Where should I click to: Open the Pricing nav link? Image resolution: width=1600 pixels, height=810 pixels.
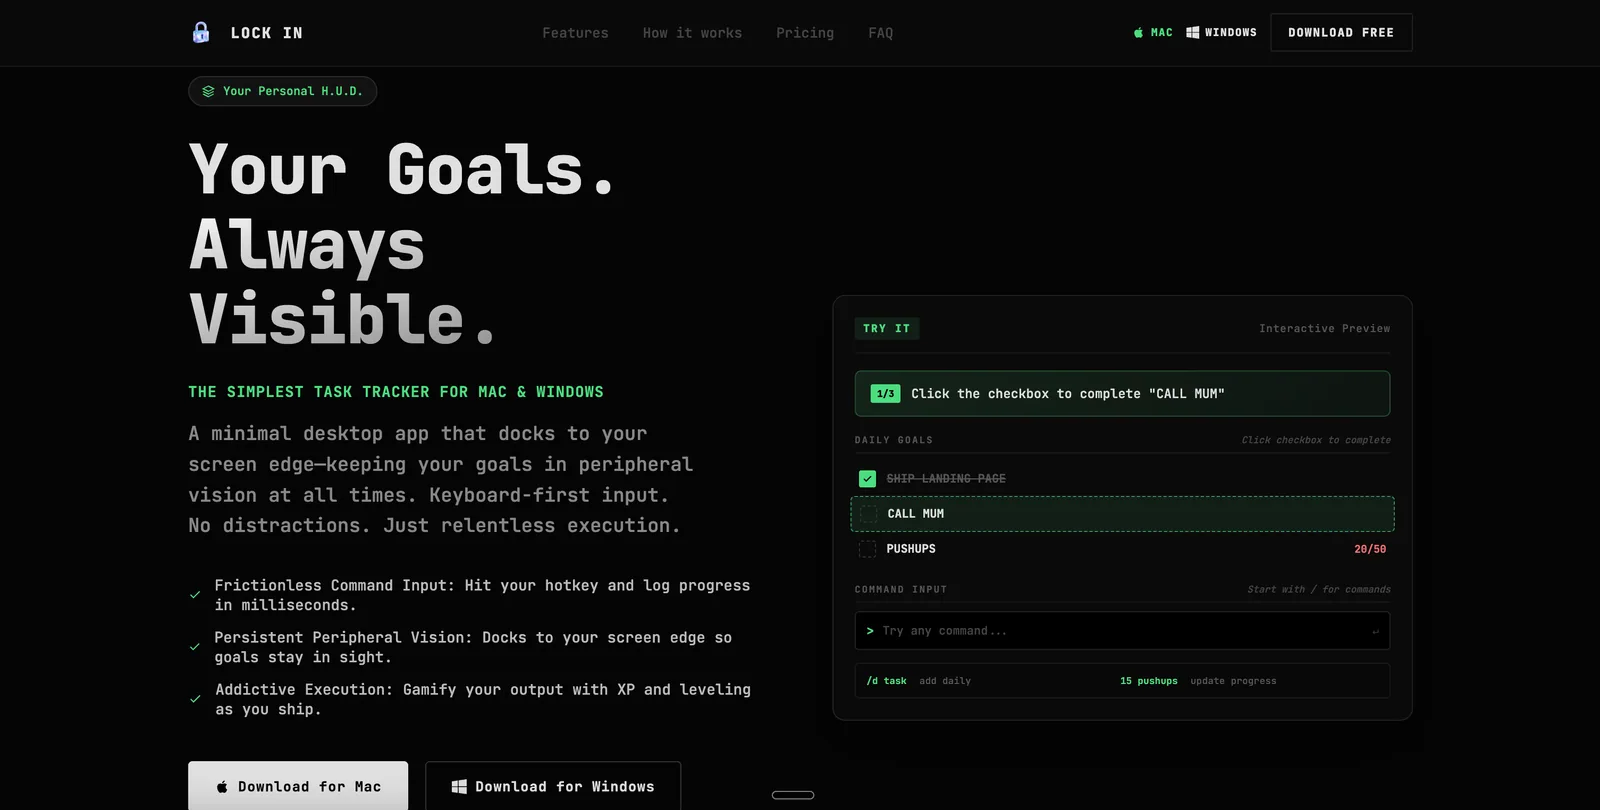click(805, 33)
